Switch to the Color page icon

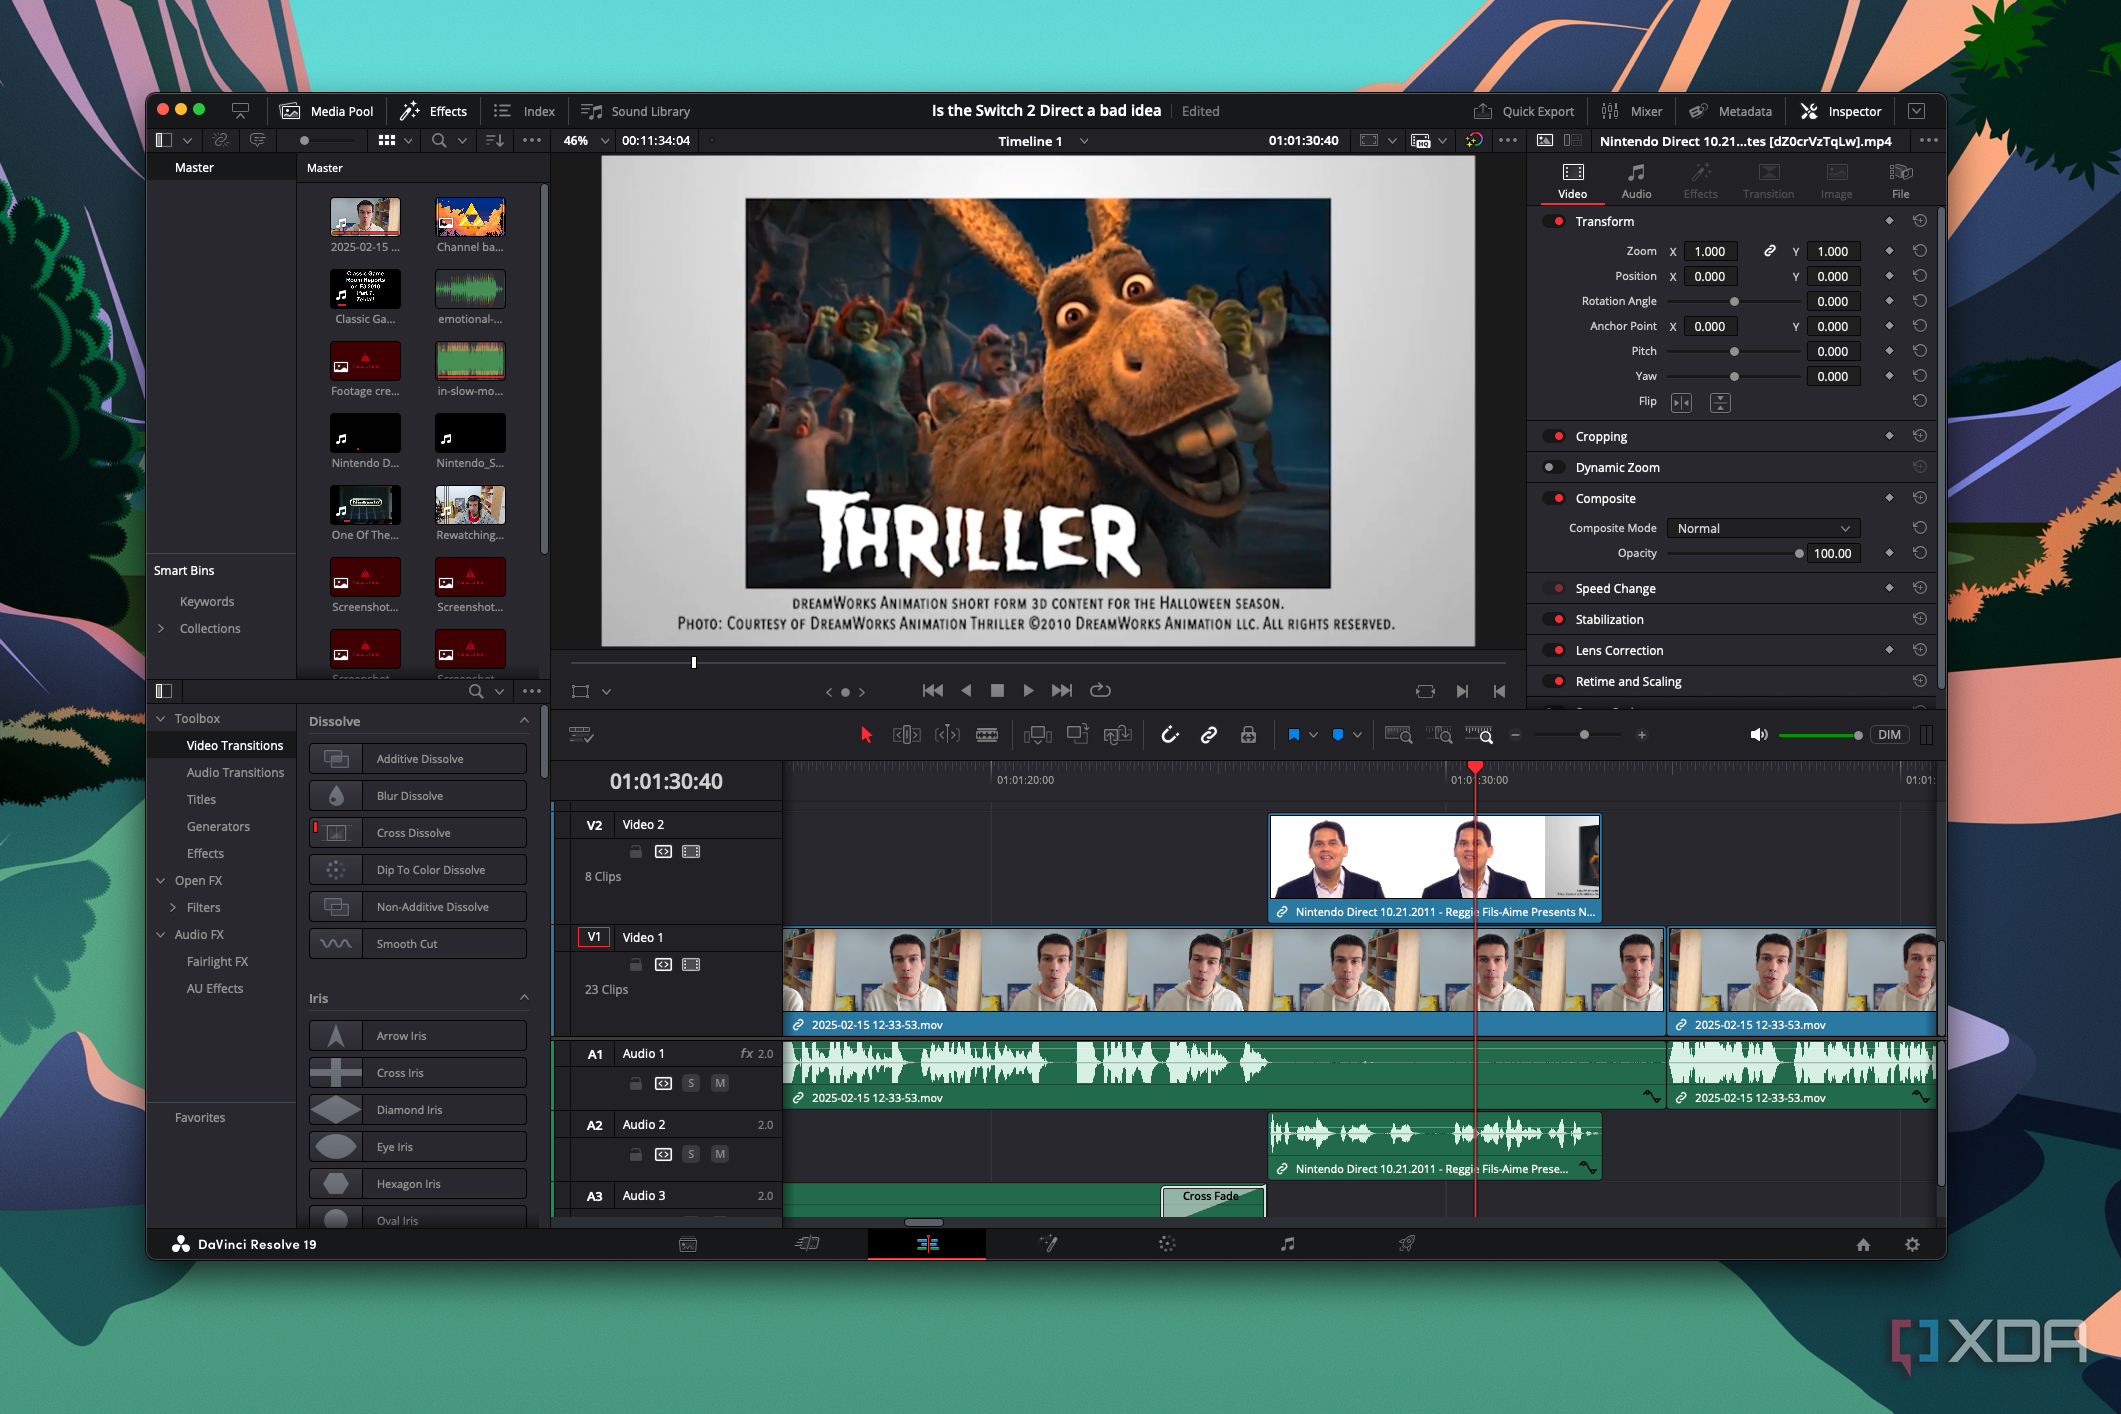click(x=1167, y=1244)
